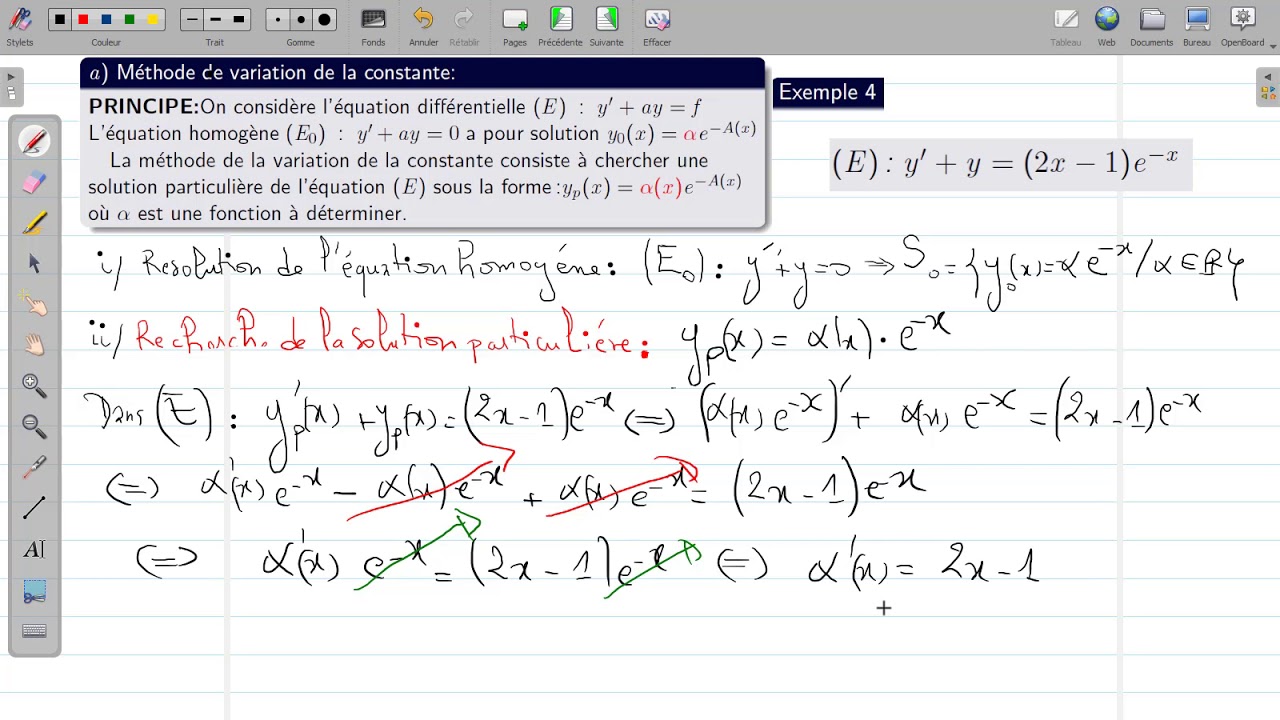
Task: Click the Rétablir redo button
Action: [x=464, y=26]
